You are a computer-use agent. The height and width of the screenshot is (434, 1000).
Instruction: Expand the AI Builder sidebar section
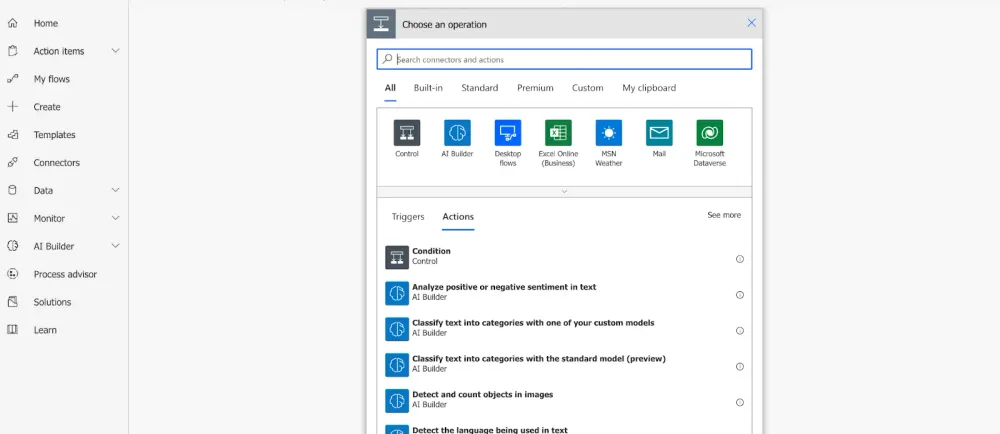pos(115,246)
